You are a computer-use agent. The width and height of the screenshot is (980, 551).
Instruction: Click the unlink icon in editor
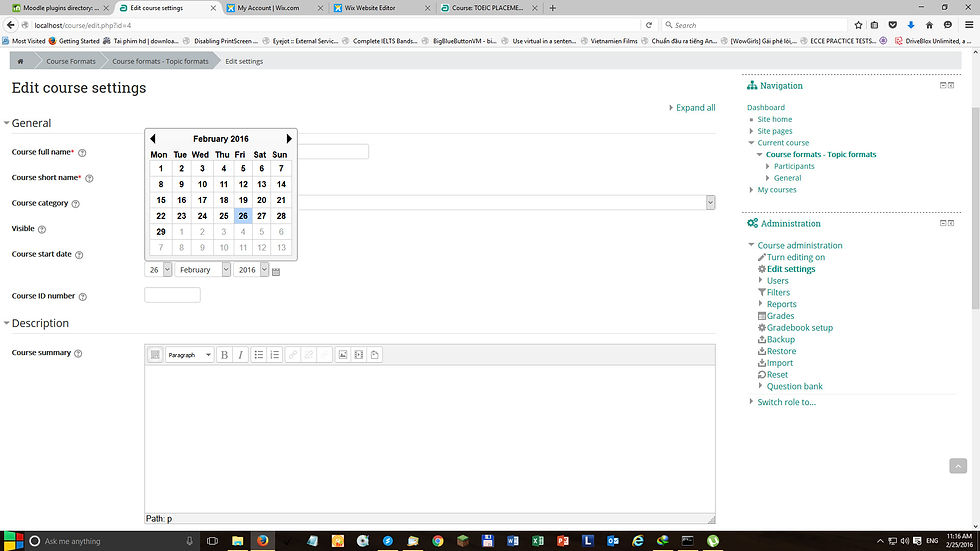309,355
